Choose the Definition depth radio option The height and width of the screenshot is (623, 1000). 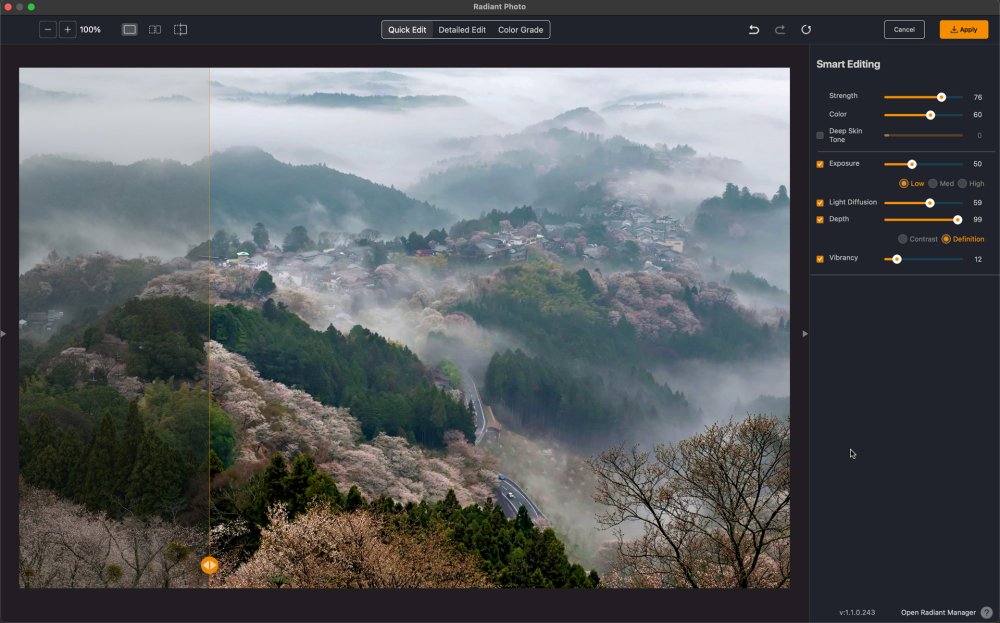pyautogui.click(x=946, y=239)
